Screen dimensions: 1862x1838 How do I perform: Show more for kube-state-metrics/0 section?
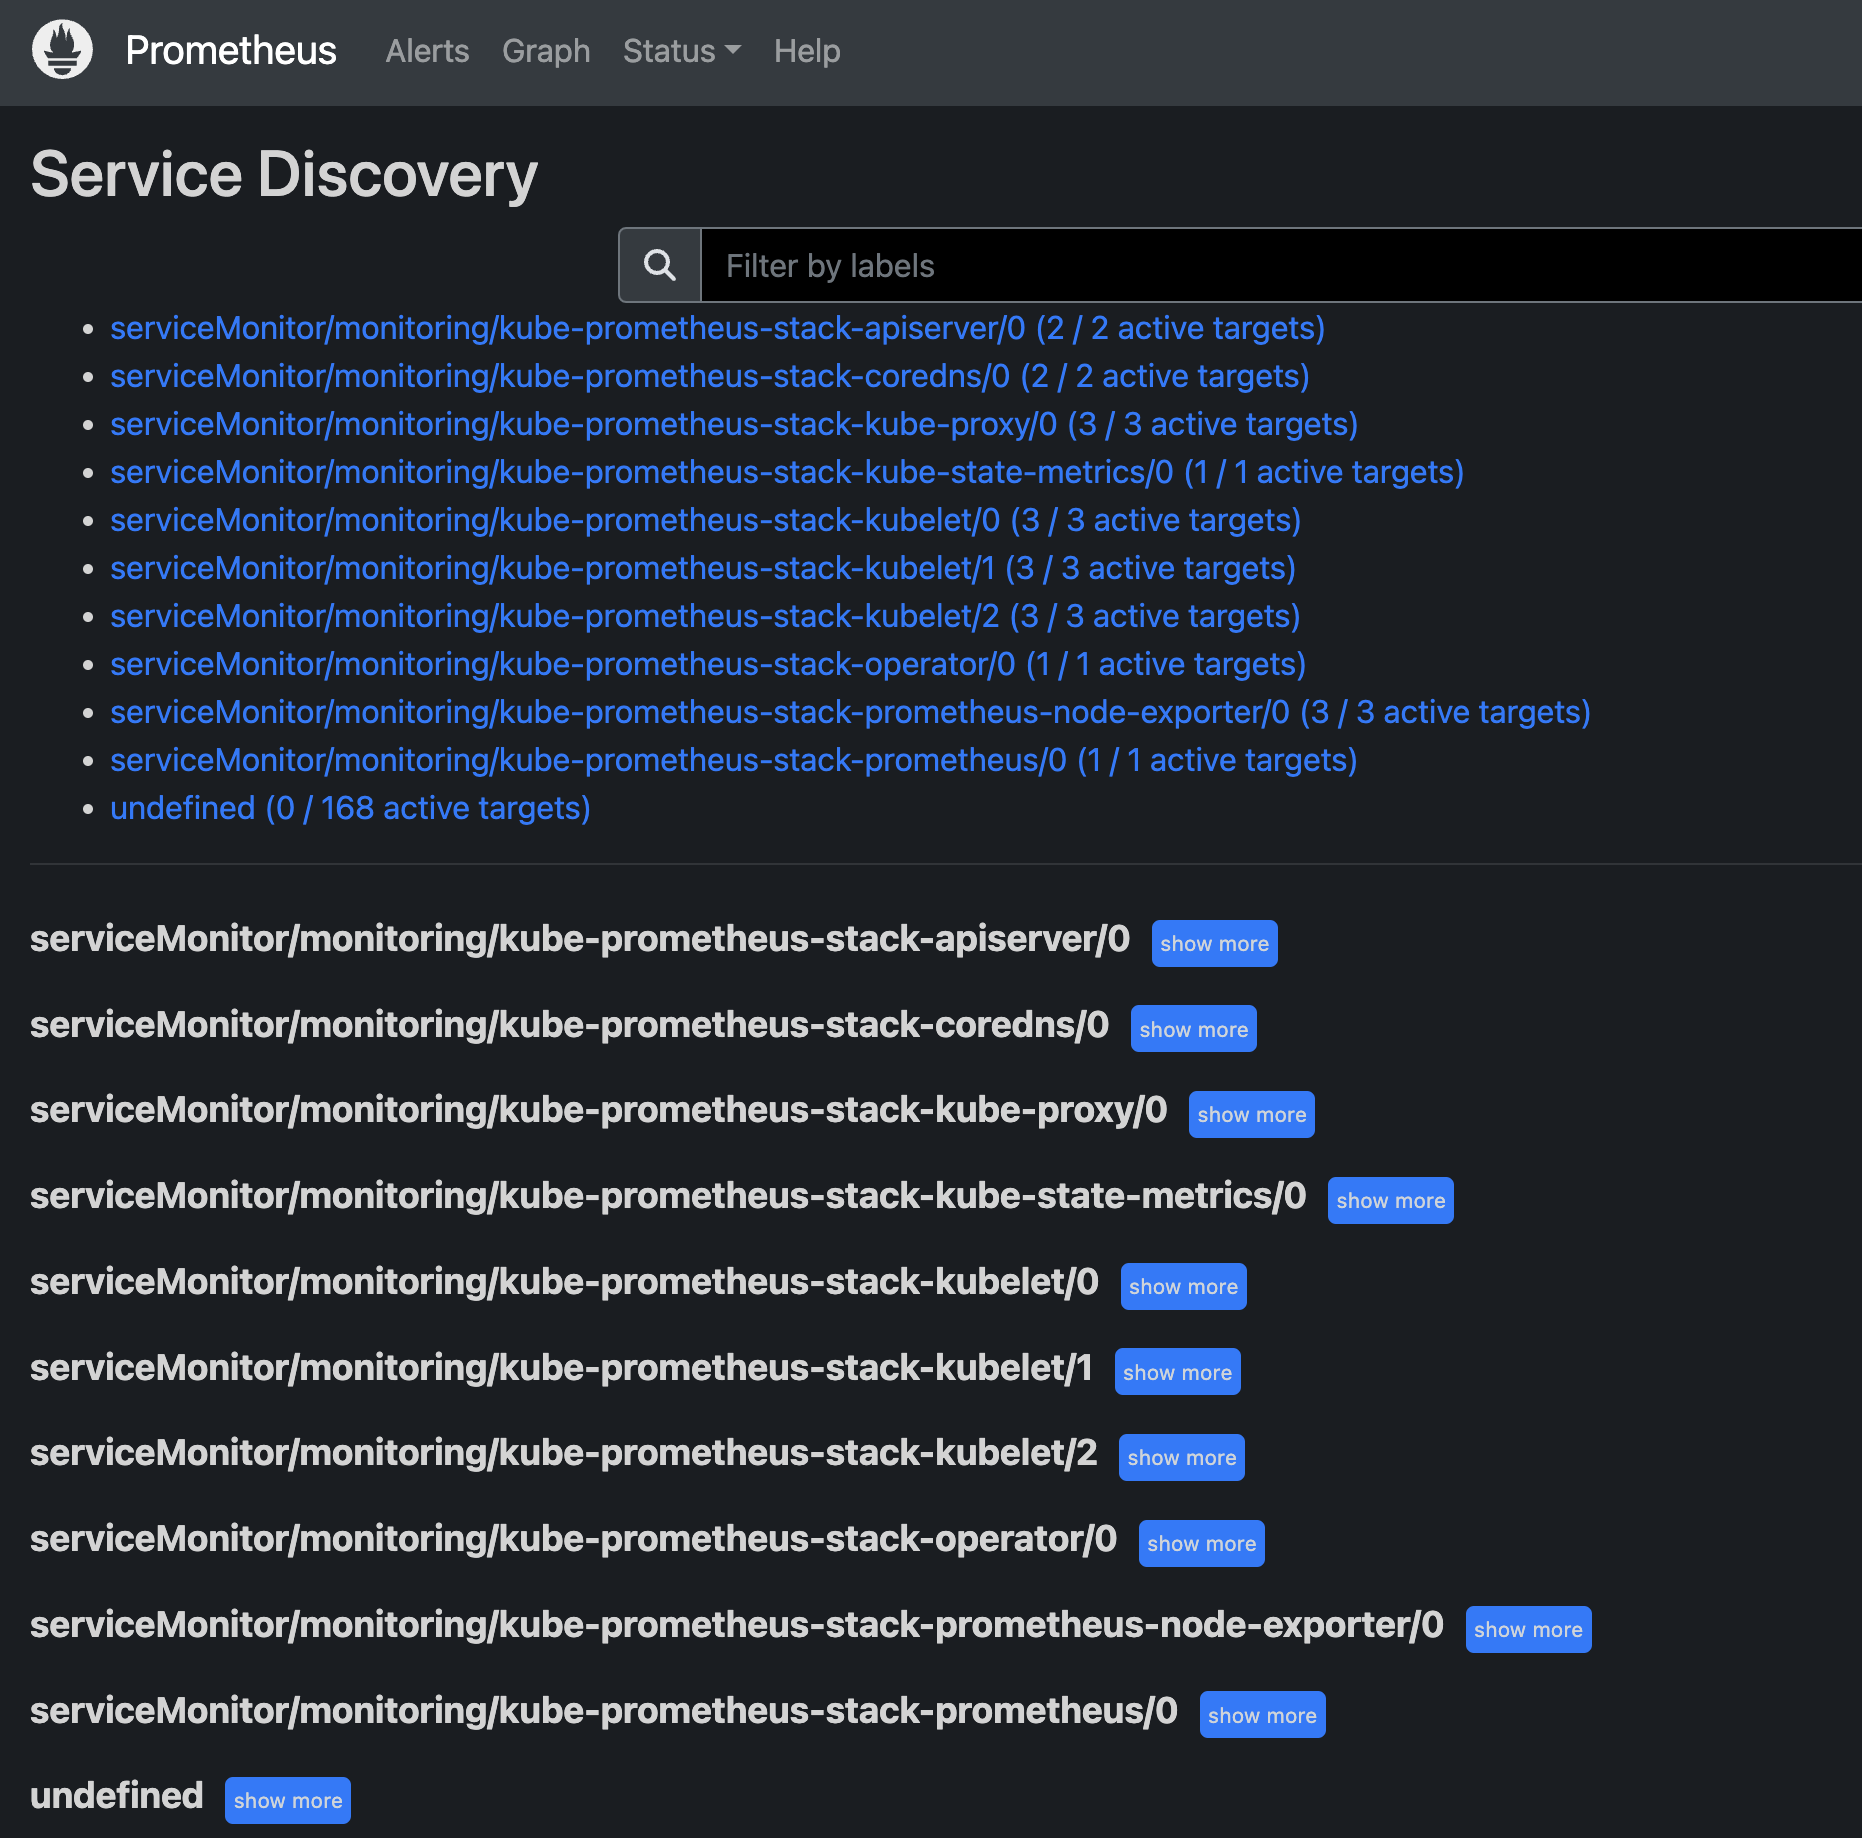1390,1200
